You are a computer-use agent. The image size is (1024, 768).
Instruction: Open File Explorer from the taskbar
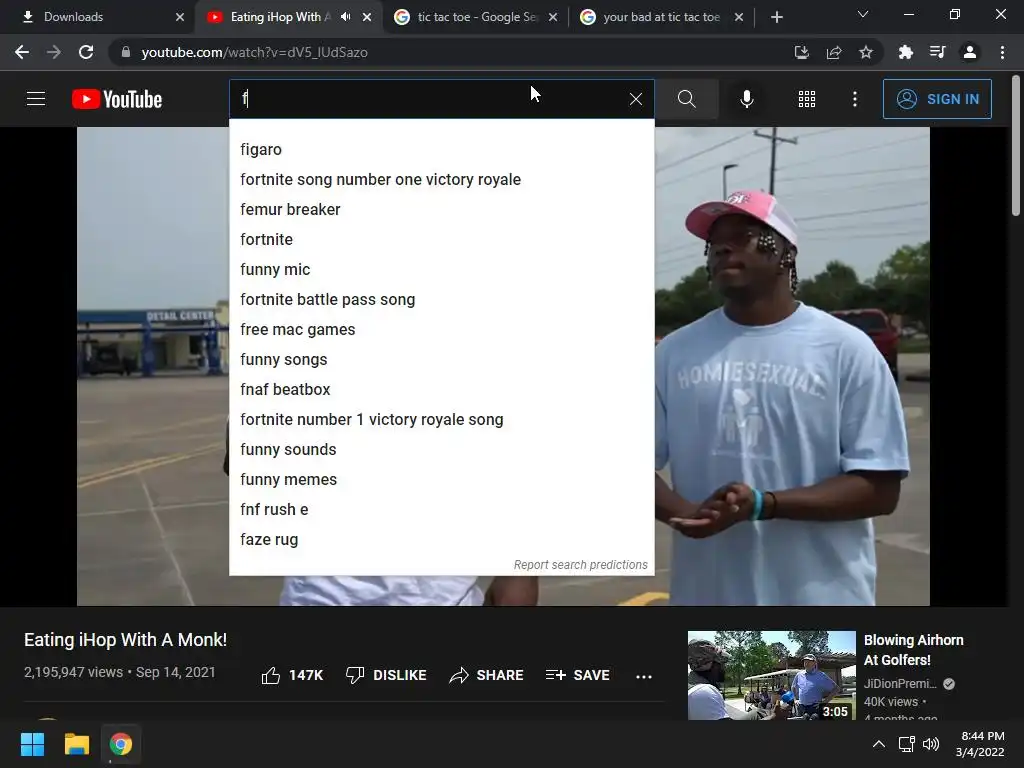pyautogui.click(x=76, y=744)
